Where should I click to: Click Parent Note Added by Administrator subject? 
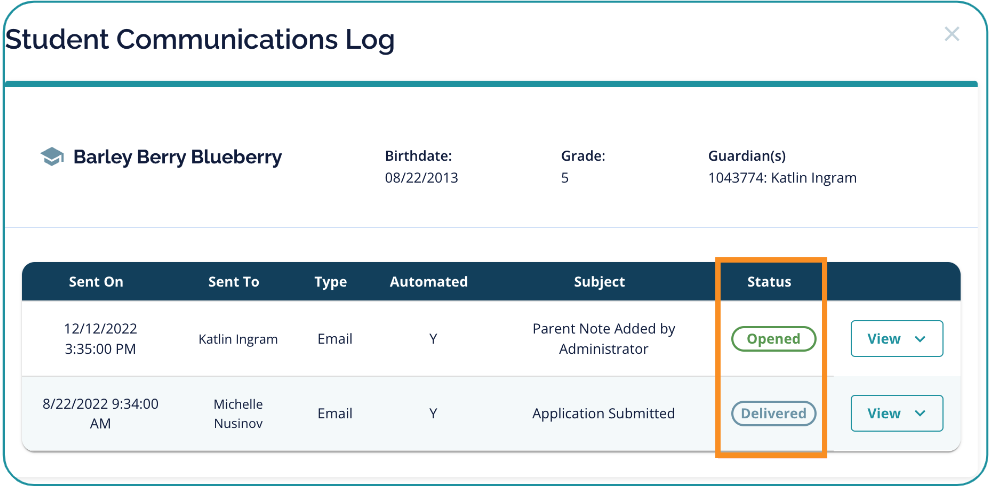pos(604,339)
